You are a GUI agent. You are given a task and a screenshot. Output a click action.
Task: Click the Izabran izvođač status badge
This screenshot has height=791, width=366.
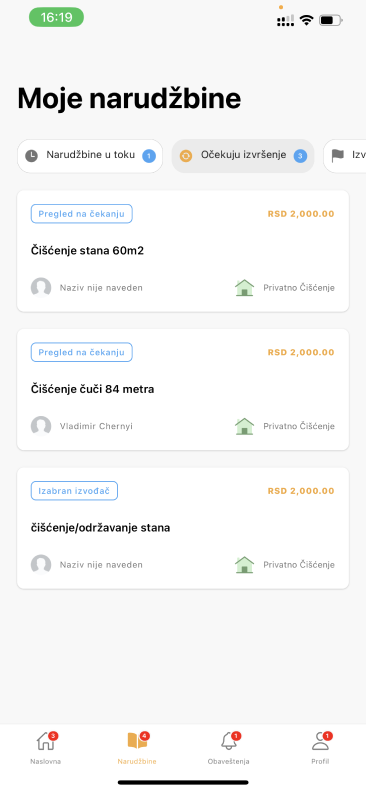(74, 491)
